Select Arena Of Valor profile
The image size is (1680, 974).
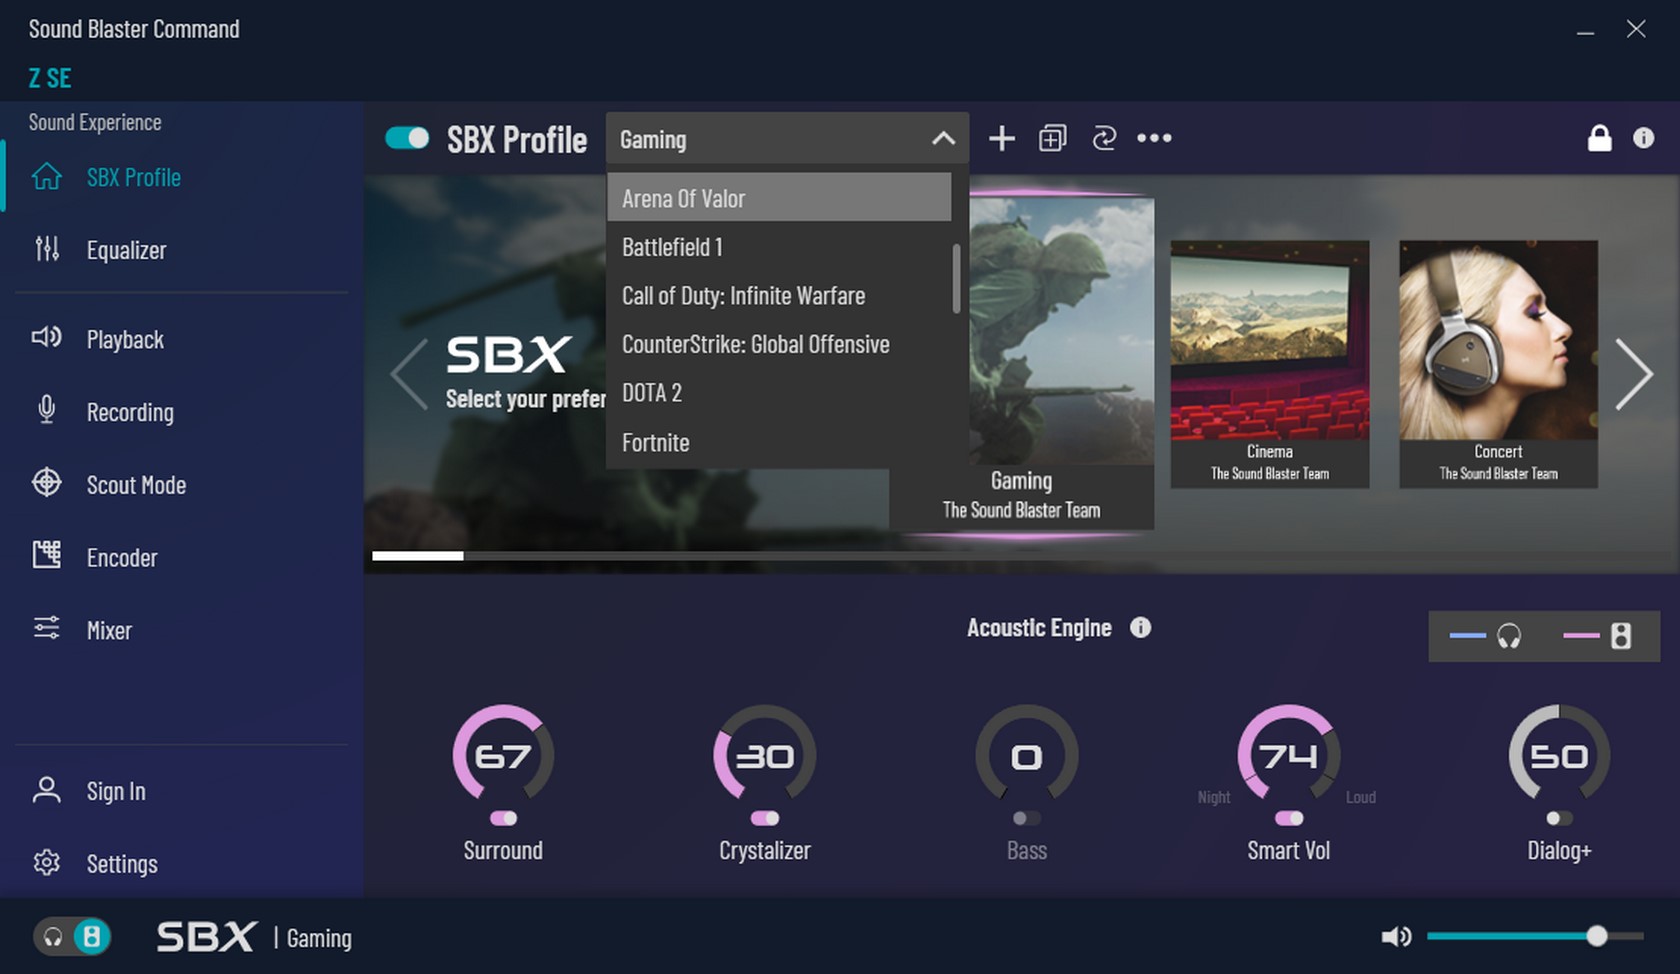[x=779, y=198]
